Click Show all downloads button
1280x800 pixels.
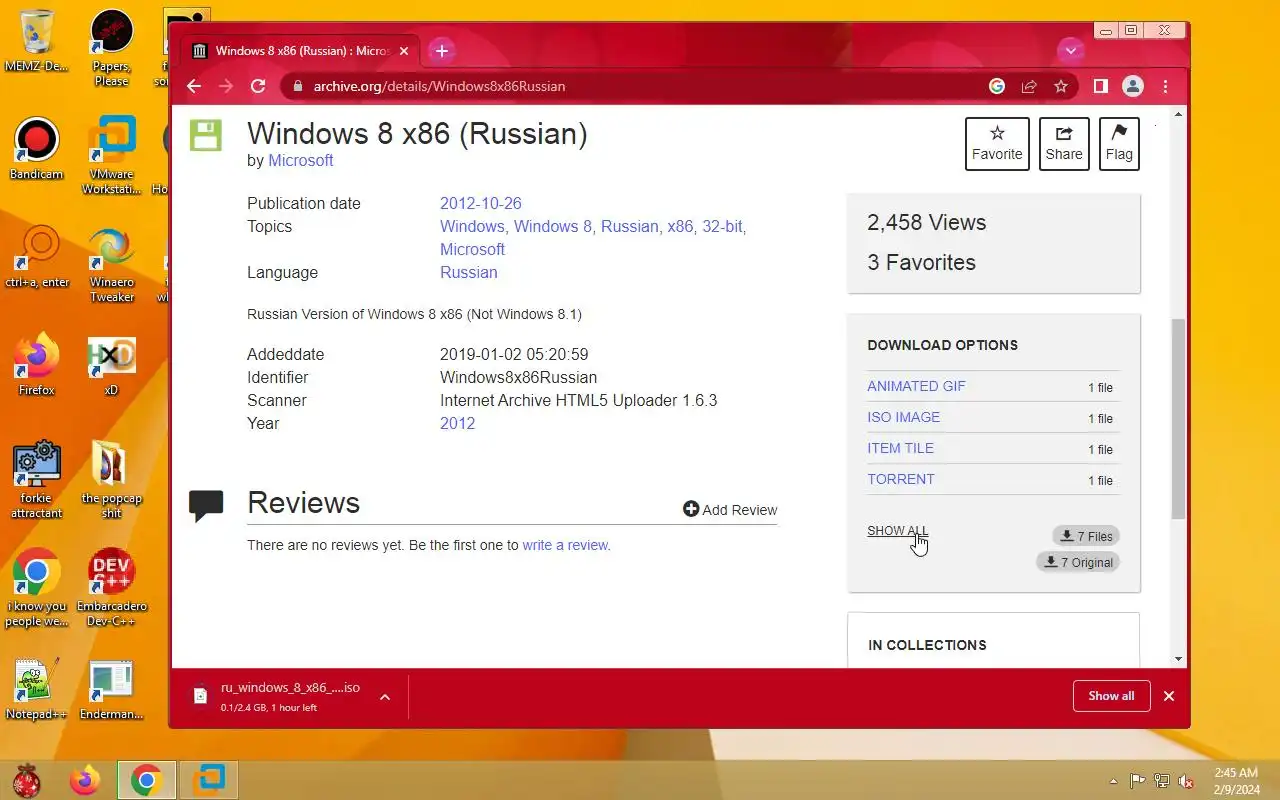pyautogui.click(x=1111, y=696)
